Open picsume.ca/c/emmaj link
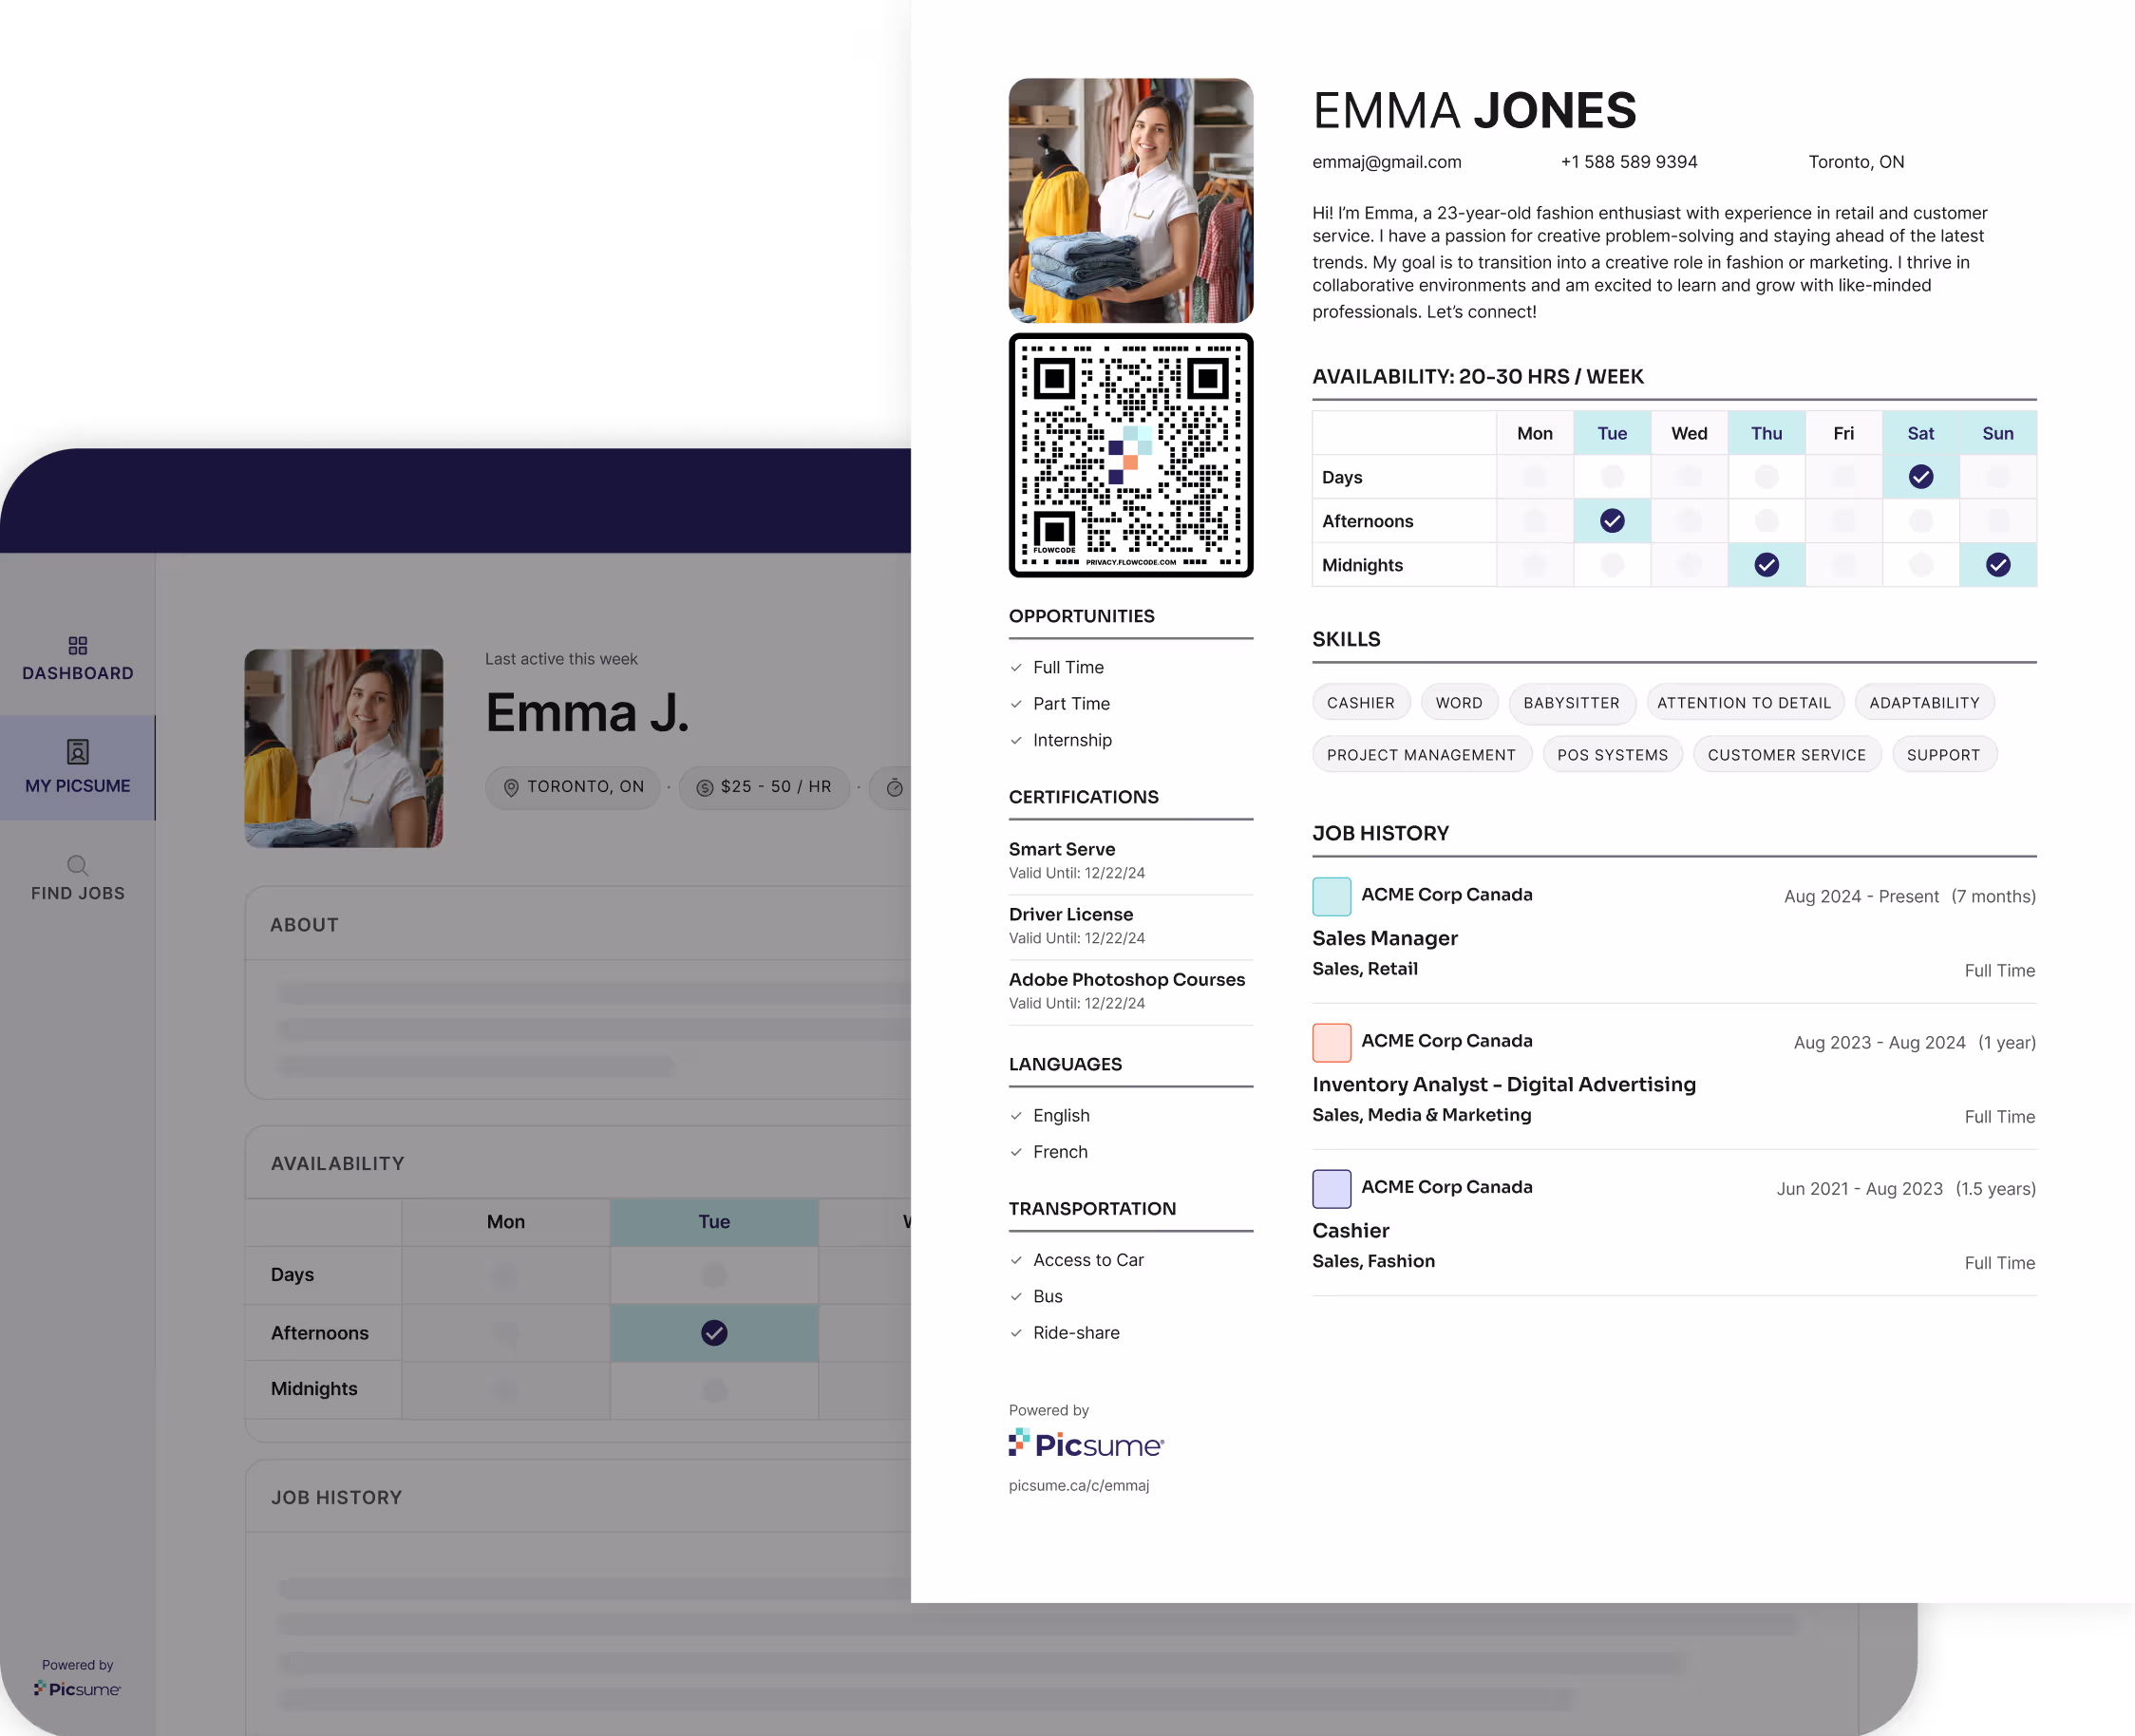The height and width of the screenshot is (1736, 2135). [x=1078, y=1486]
